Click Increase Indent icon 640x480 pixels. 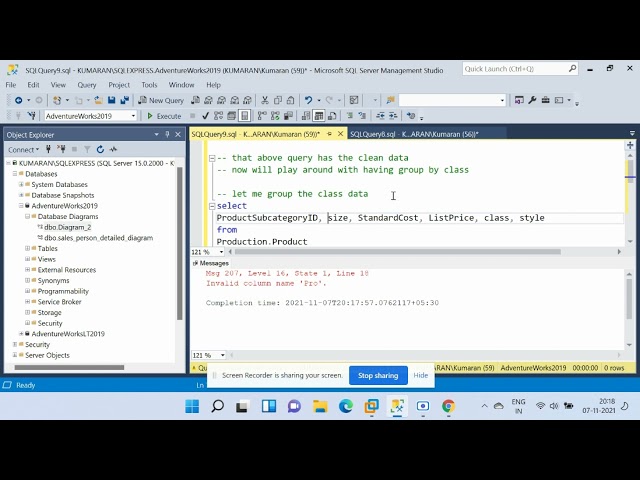click(393, 116)
